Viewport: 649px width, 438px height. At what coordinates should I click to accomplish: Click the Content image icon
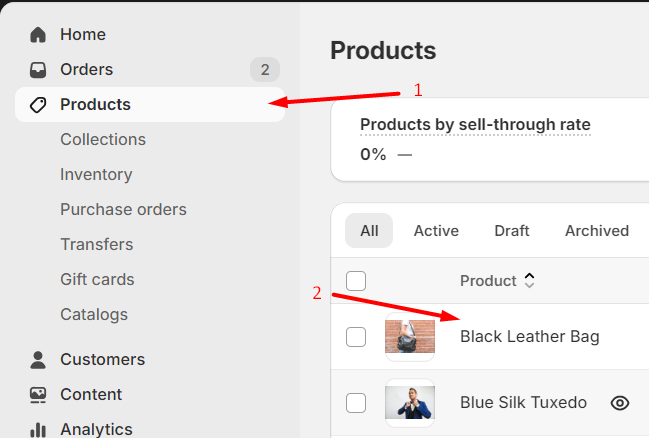[x=38, y=394]
